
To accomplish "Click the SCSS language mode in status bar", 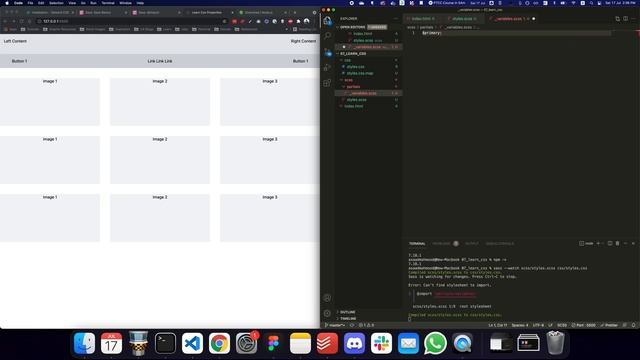I will pos(562,325).
